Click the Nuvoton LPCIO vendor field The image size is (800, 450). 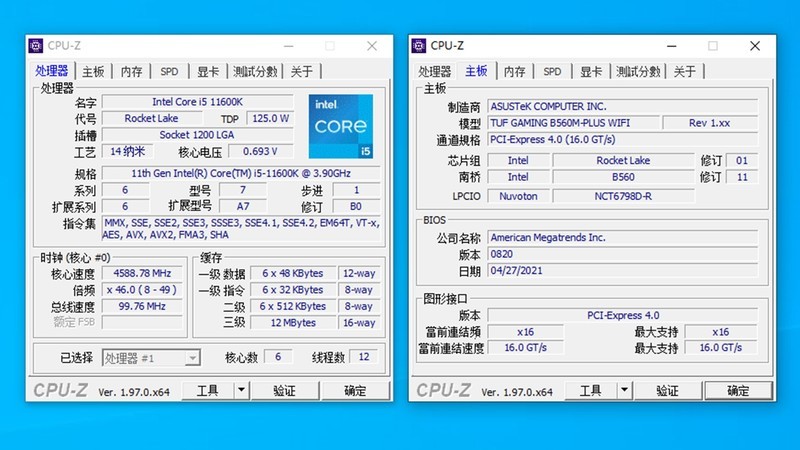518,196
